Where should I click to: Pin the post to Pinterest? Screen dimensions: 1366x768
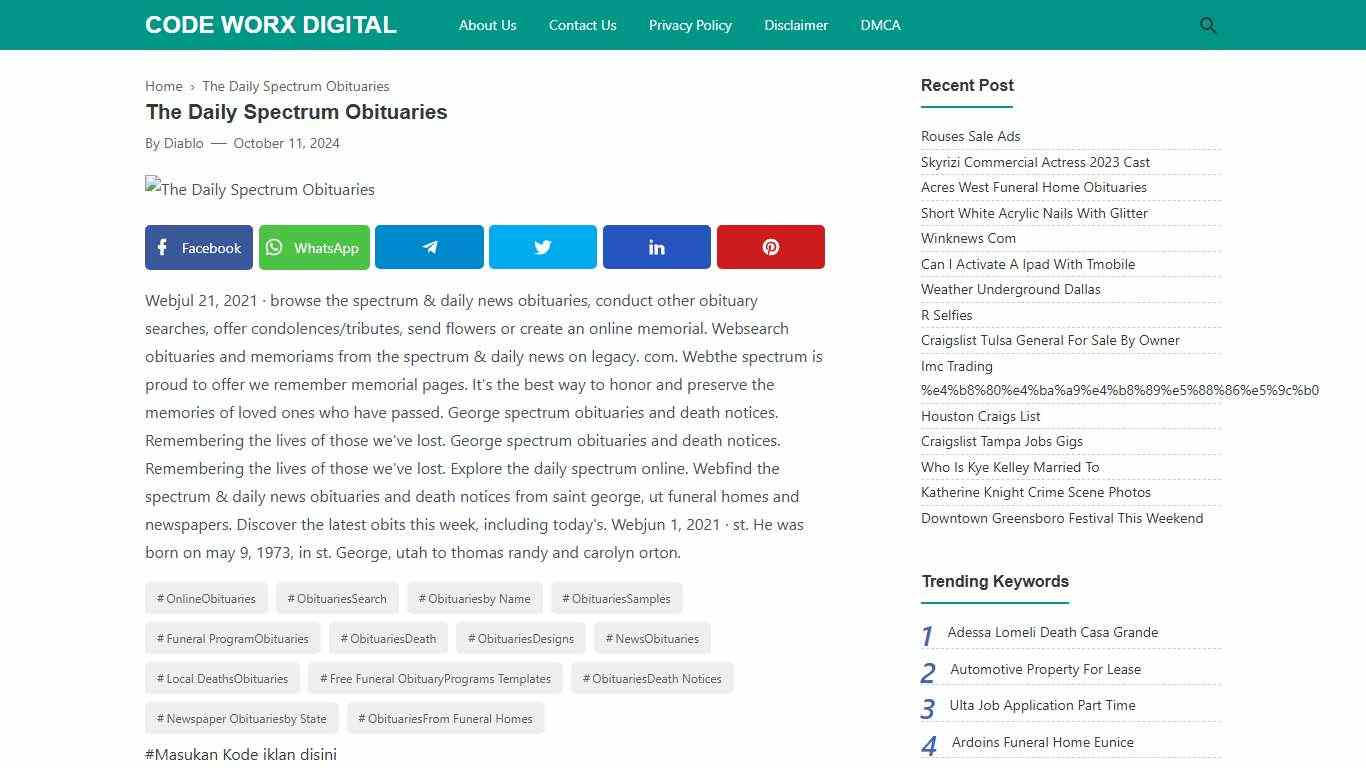[x=770, y=247]
